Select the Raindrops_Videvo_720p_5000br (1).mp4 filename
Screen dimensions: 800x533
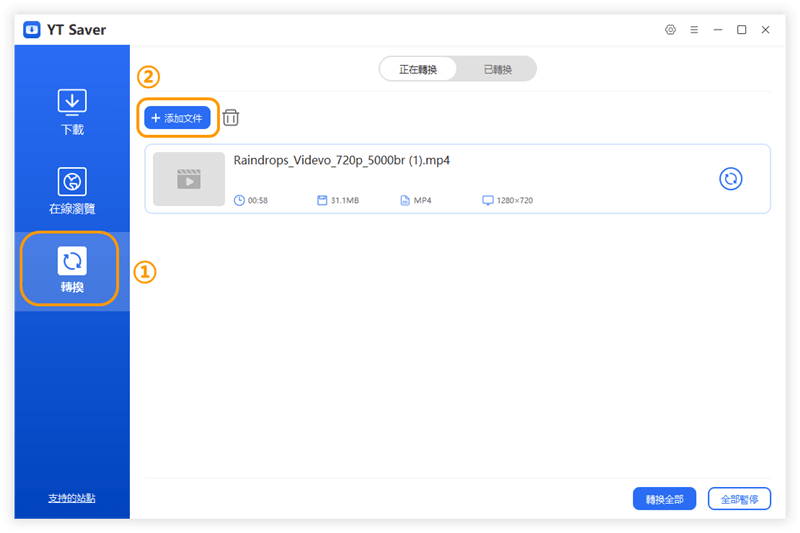pyautogui.click(x=341, y=160)
